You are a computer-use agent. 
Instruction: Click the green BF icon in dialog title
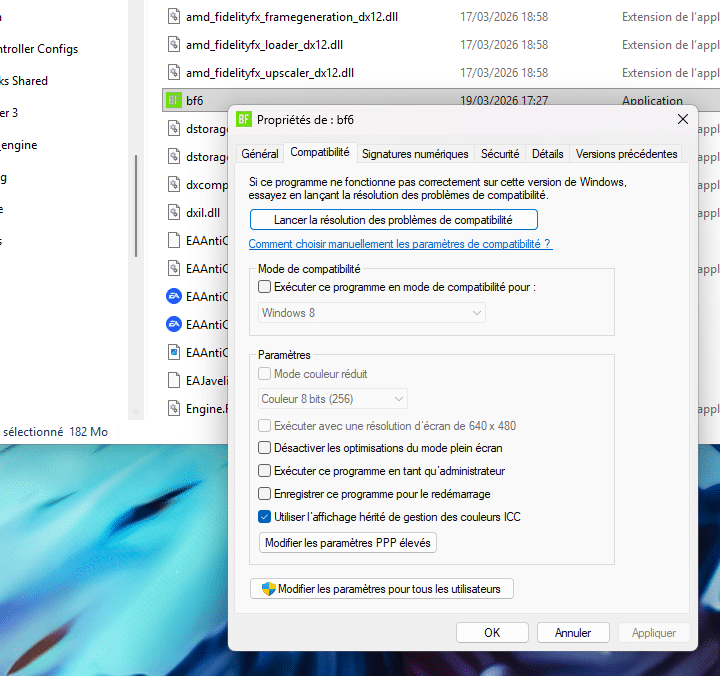pyautogui.click(x=244, y=119)
